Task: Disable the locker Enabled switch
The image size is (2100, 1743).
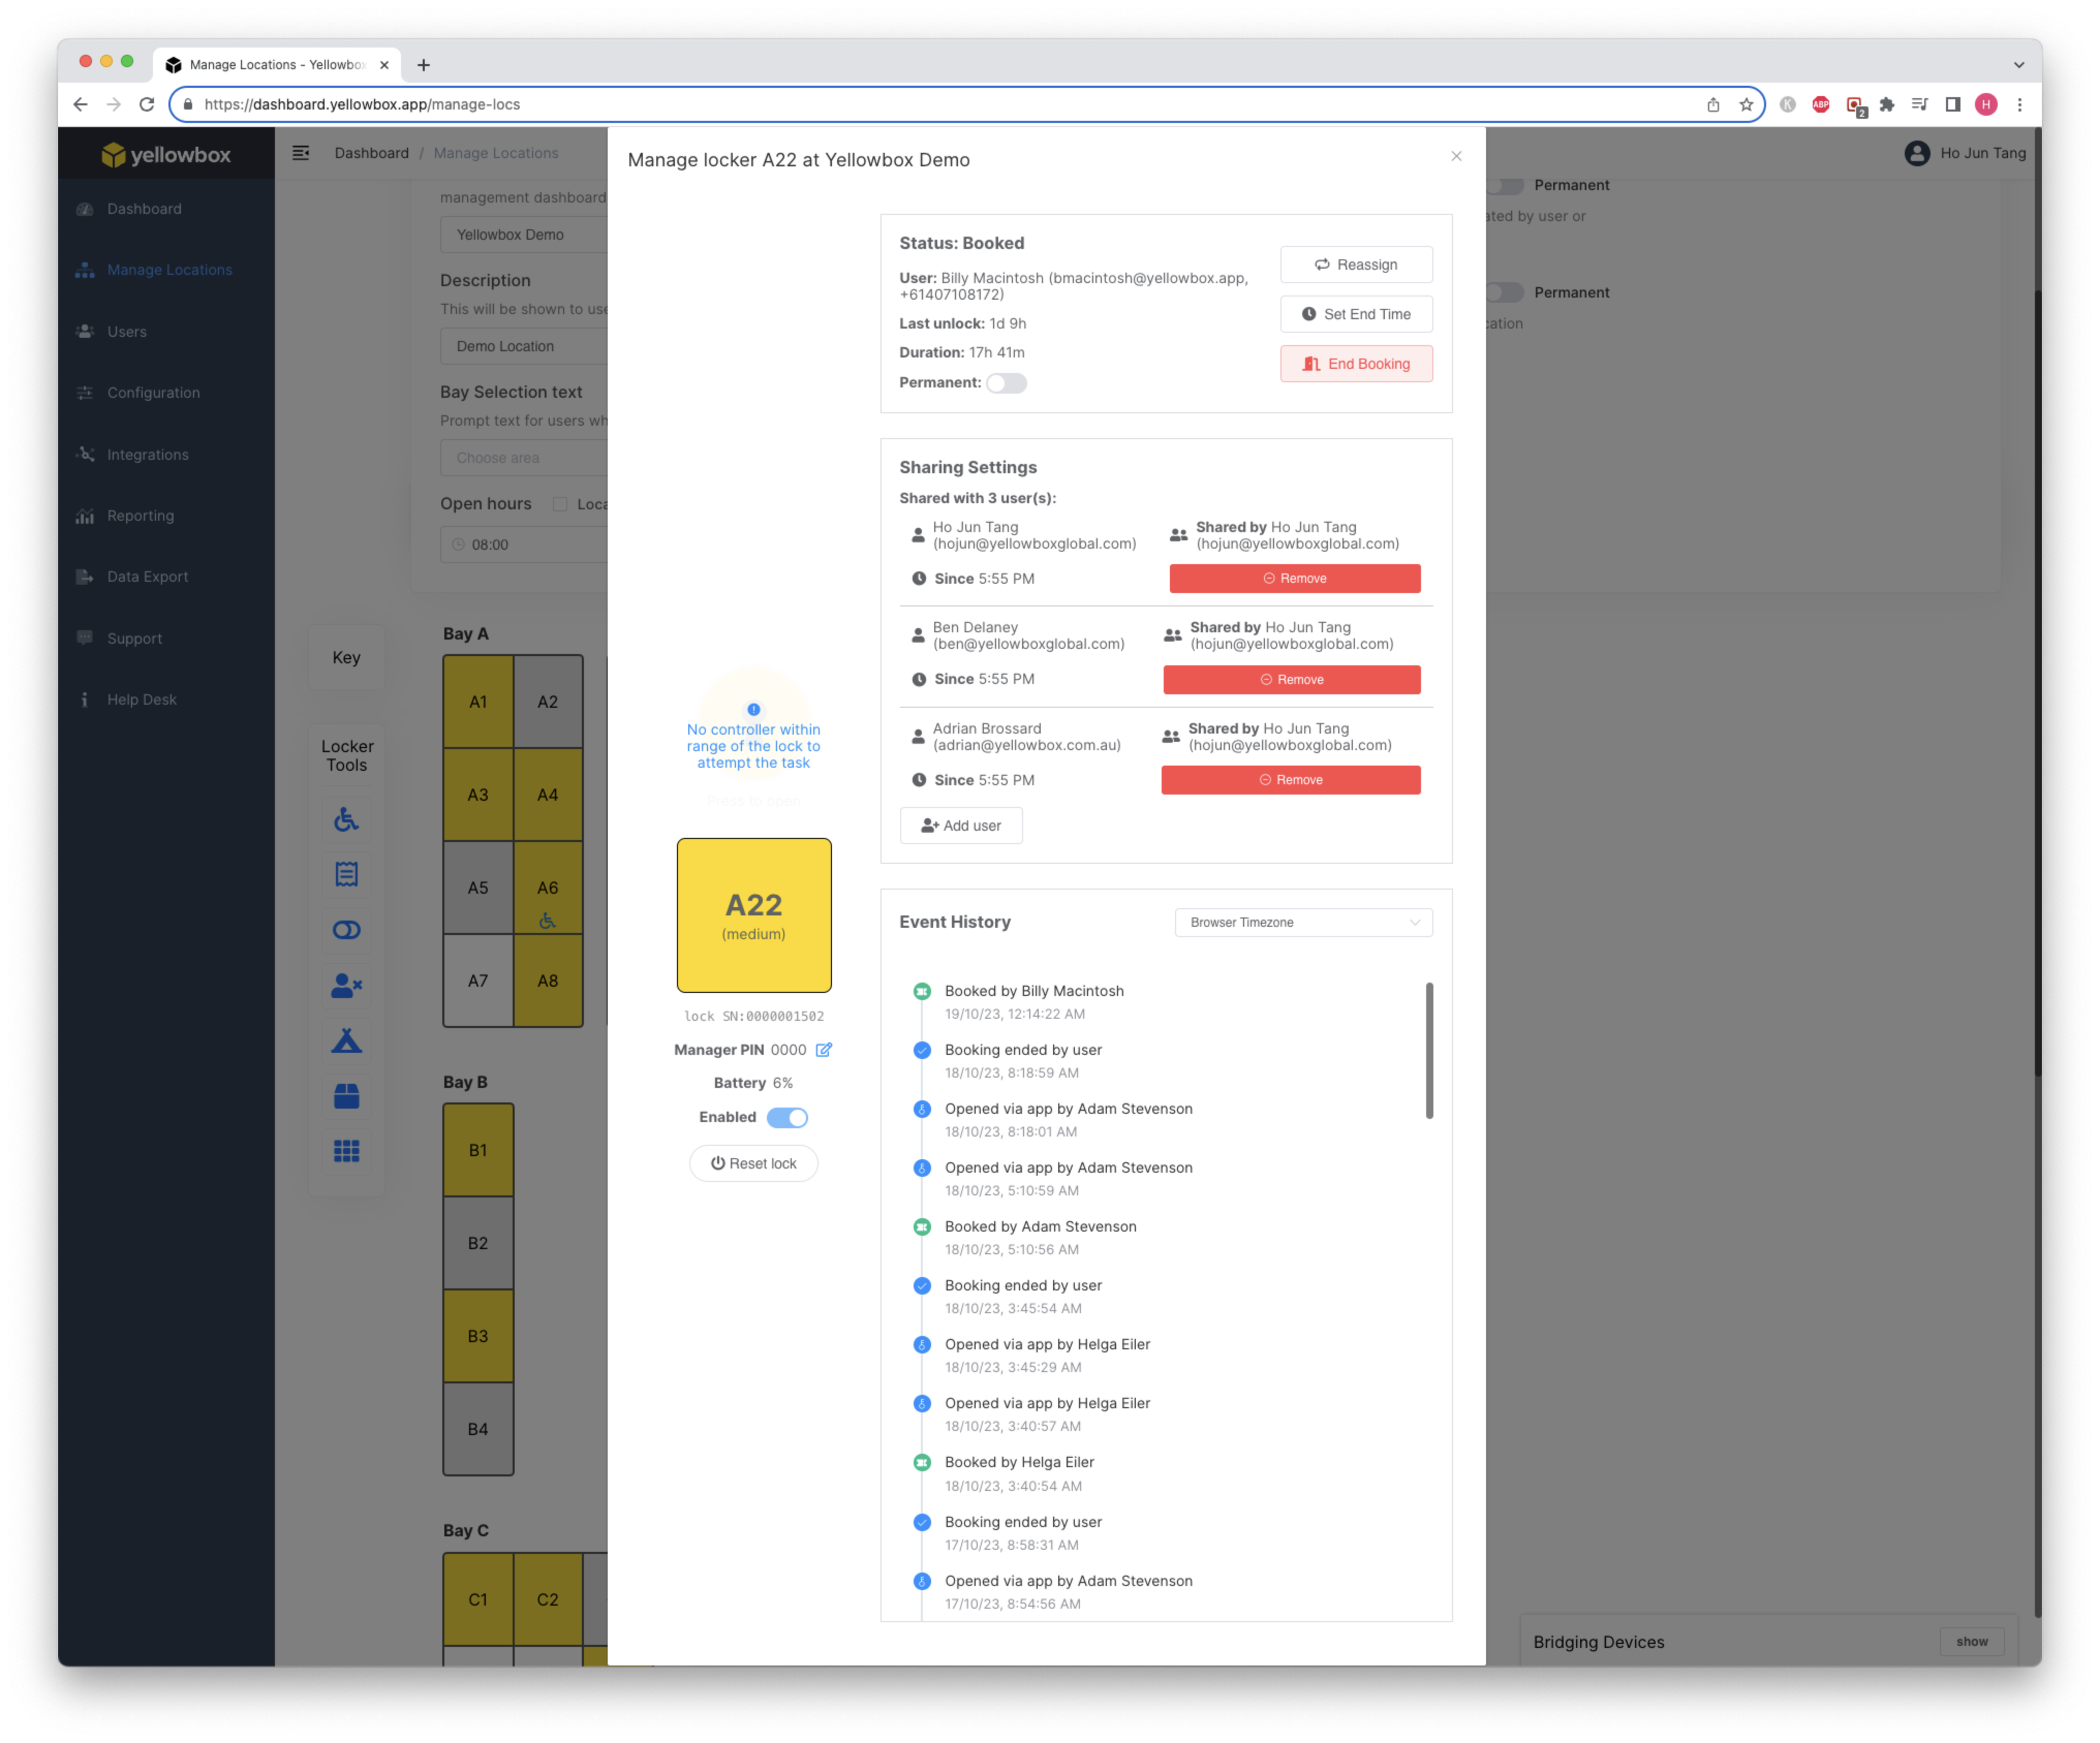Action: click(787, 1118)
